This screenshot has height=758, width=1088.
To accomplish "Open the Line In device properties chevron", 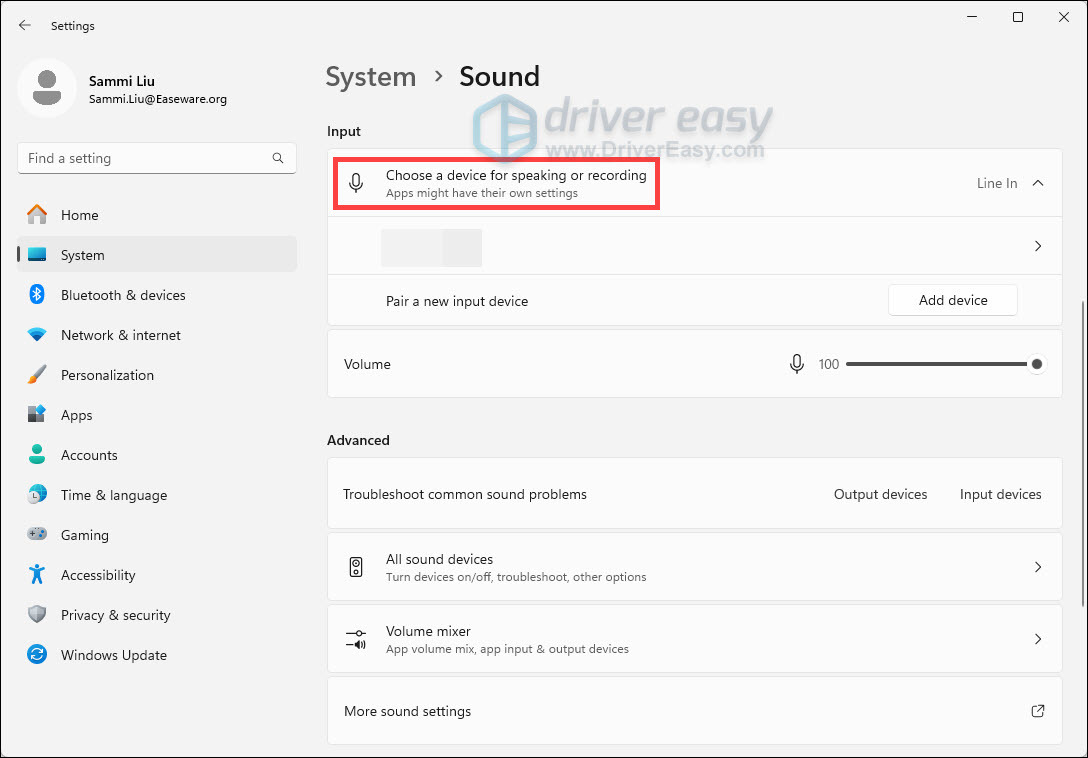I will pyautogui.click(x=1038, y=246).
